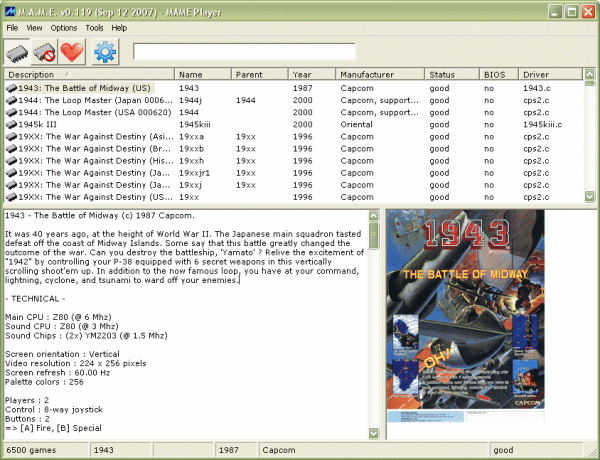The width and height of the screenshot is (600, 460).
Task: Open the Options menu
Action: [x=64, y=28]
